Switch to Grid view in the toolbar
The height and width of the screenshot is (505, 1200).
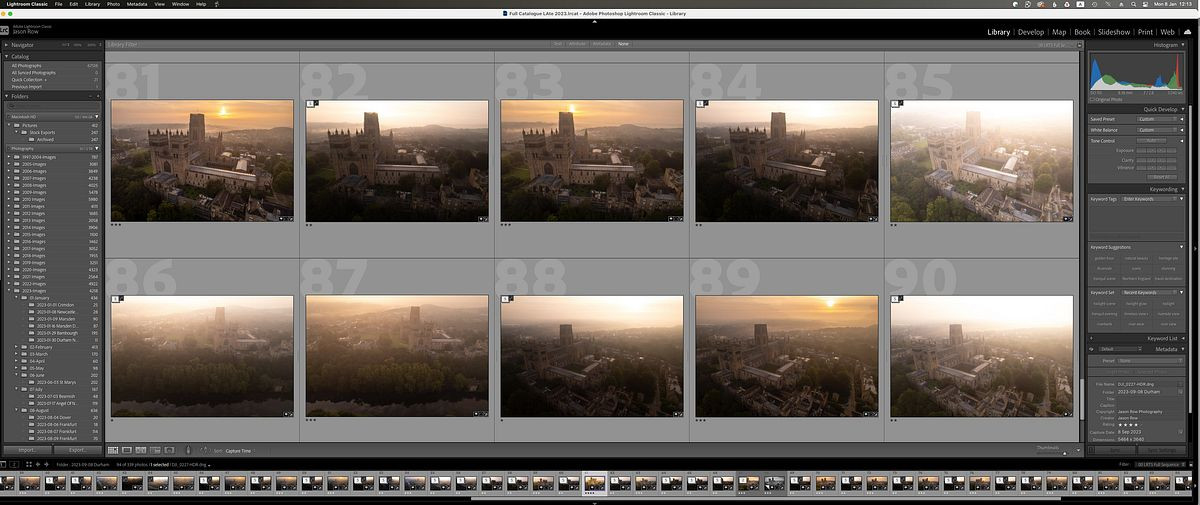pos(113,451)
